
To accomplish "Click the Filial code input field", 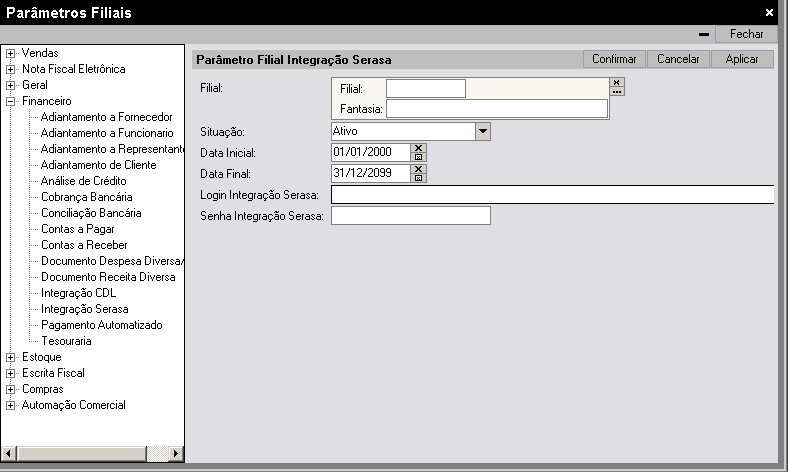I will 426,88.
